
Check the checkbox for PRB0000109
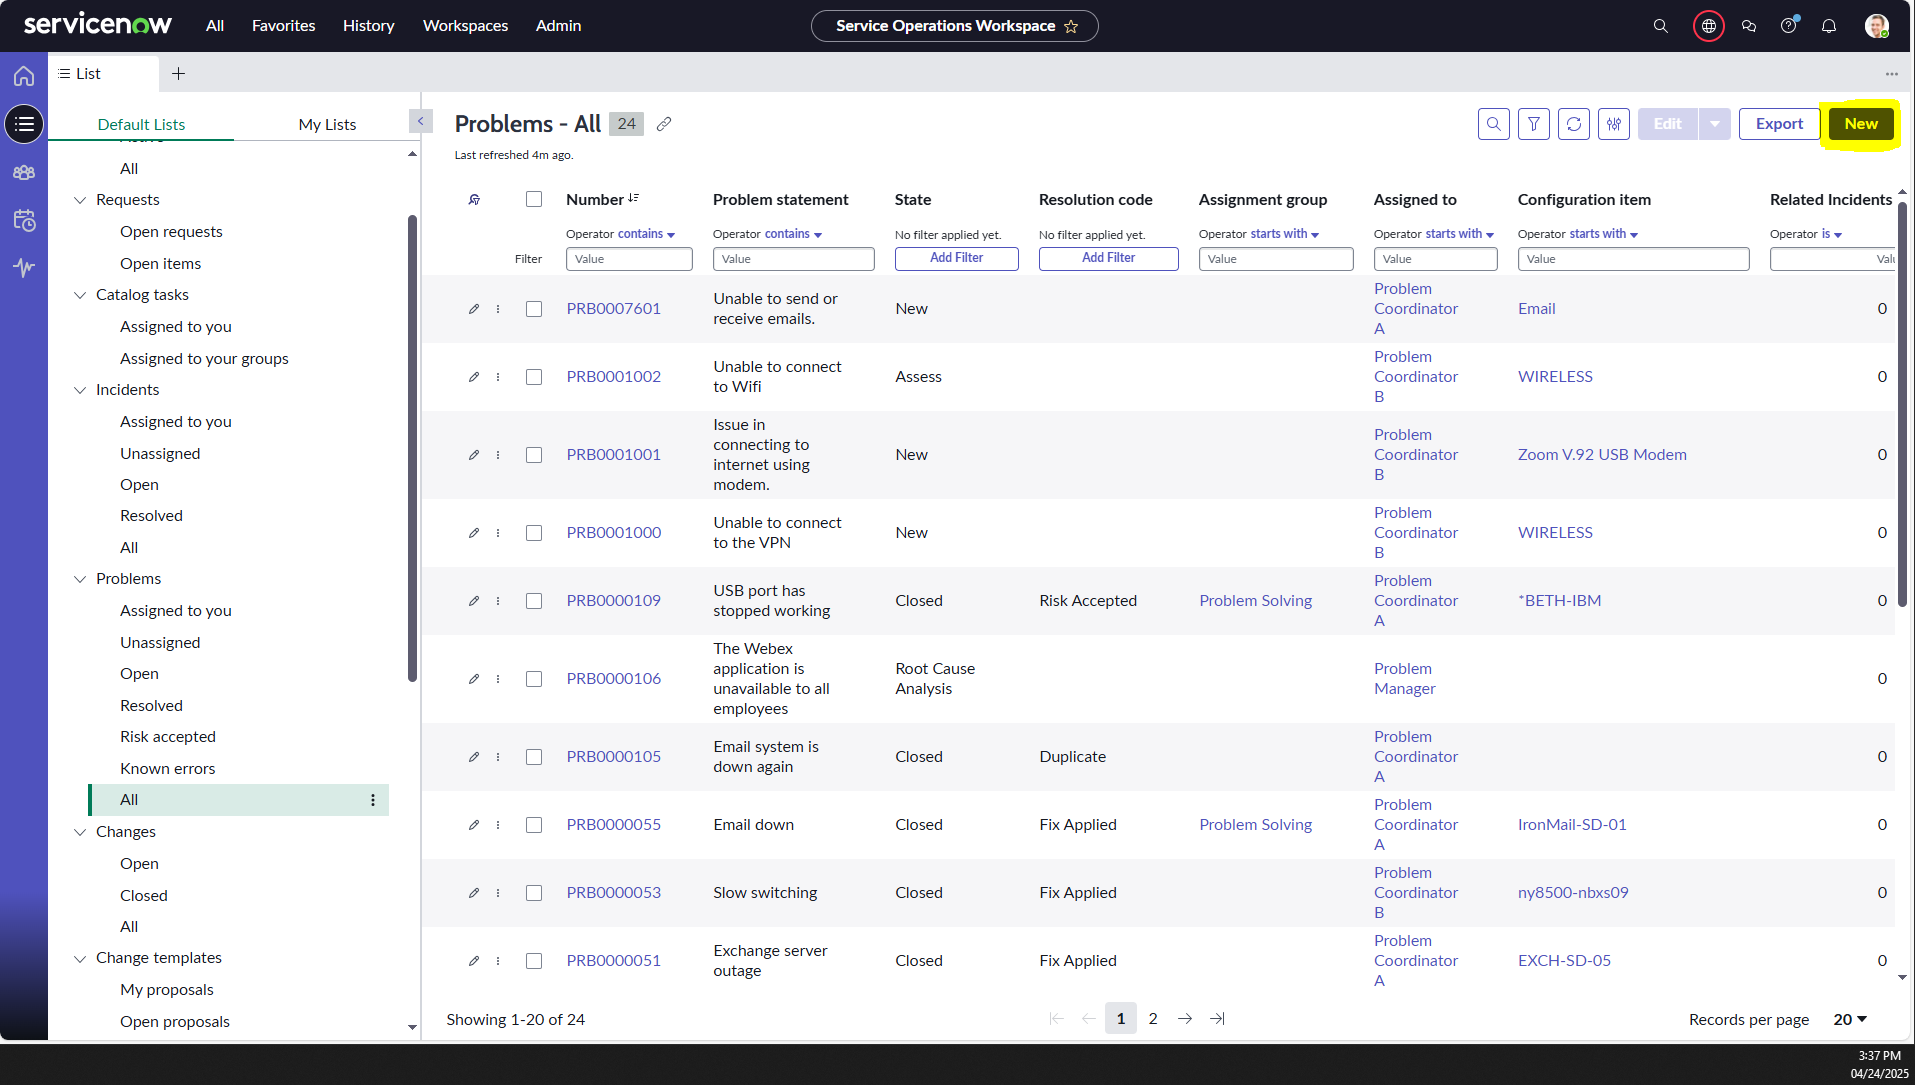point(534,601)
